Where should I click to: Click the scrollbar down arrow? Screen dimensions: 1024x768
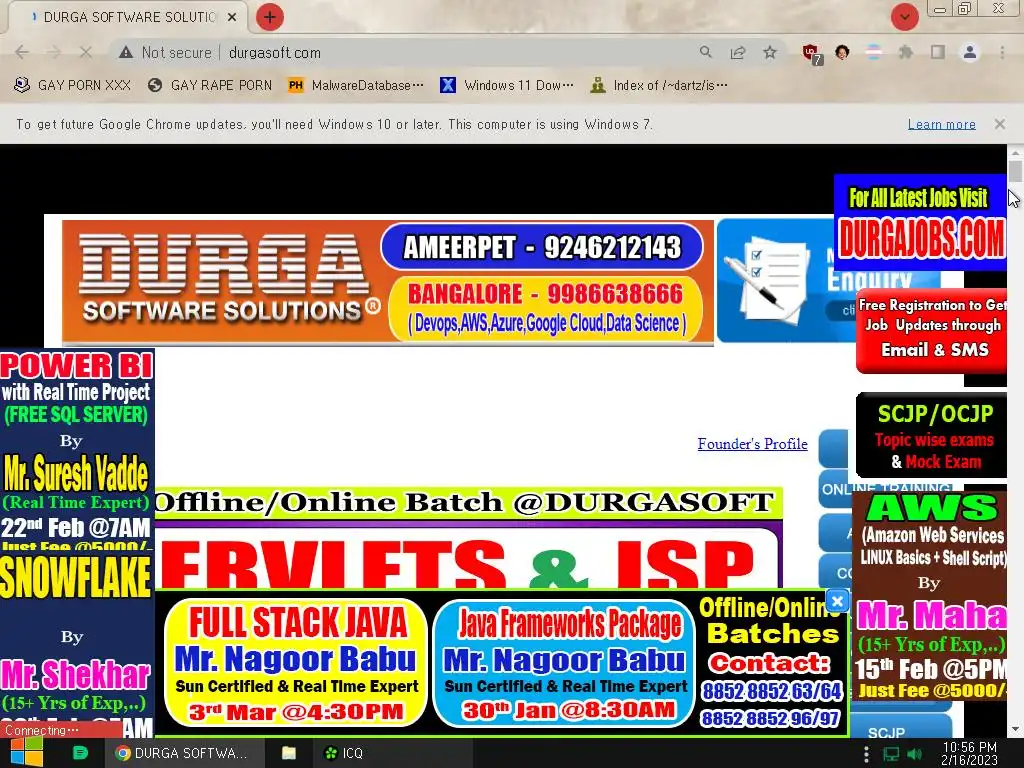(1015, 729)
